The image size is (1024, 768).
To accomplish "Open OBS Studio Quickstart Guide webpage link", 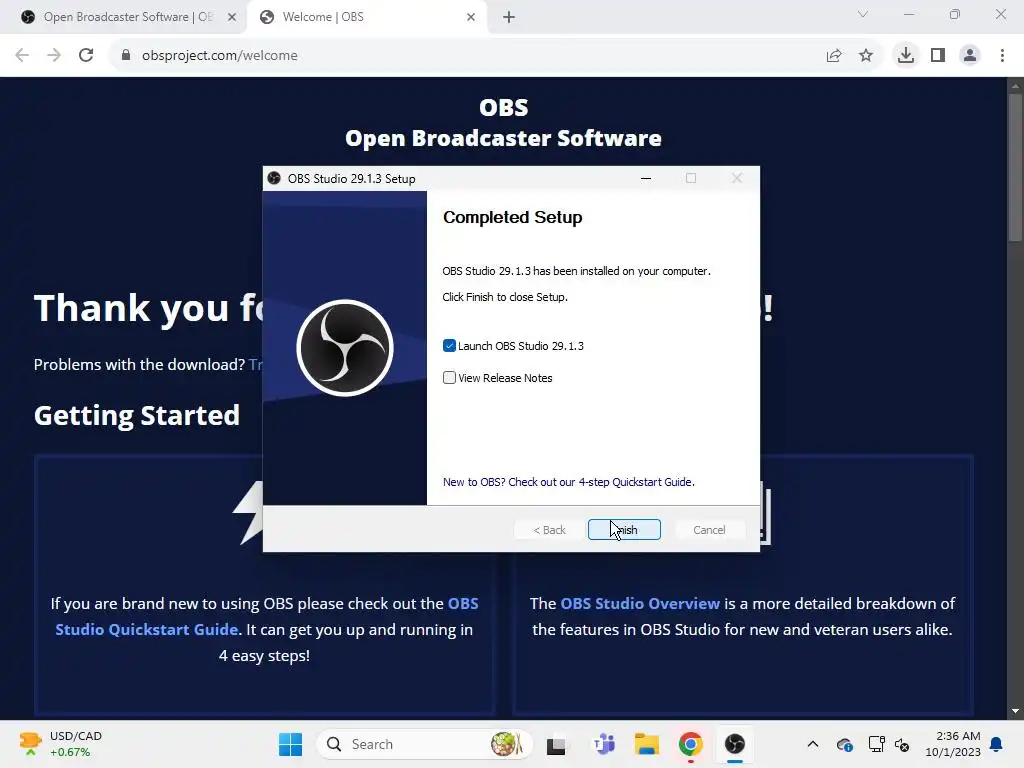I will (x=266, y=616).
